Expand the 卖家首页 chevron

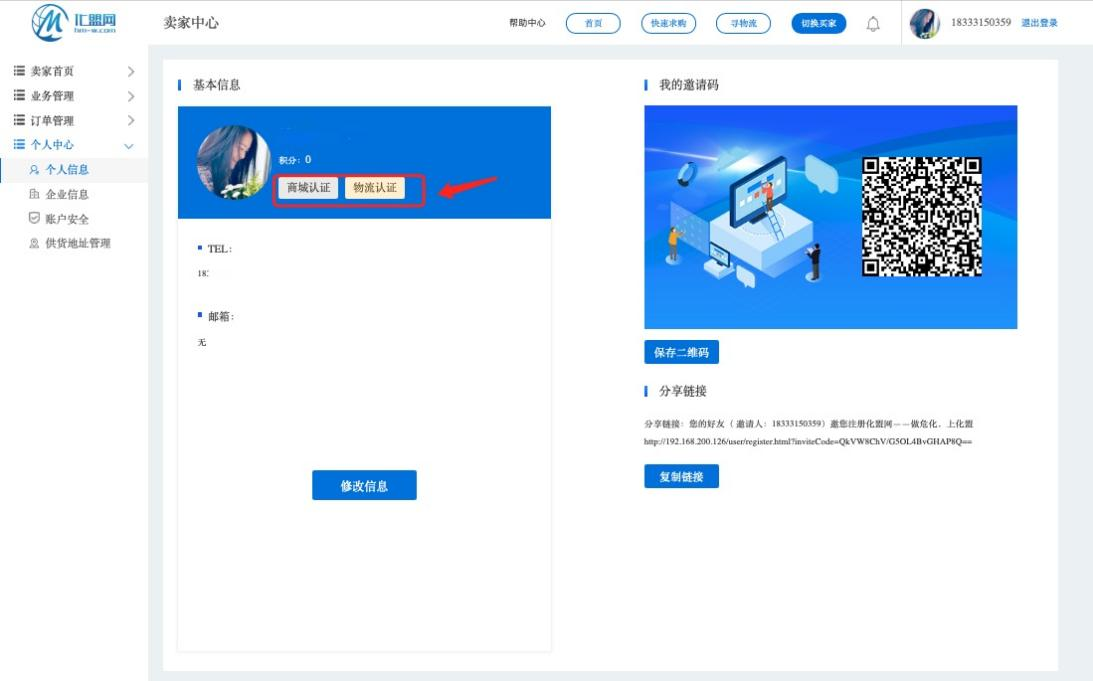click(x=130, y=71)
